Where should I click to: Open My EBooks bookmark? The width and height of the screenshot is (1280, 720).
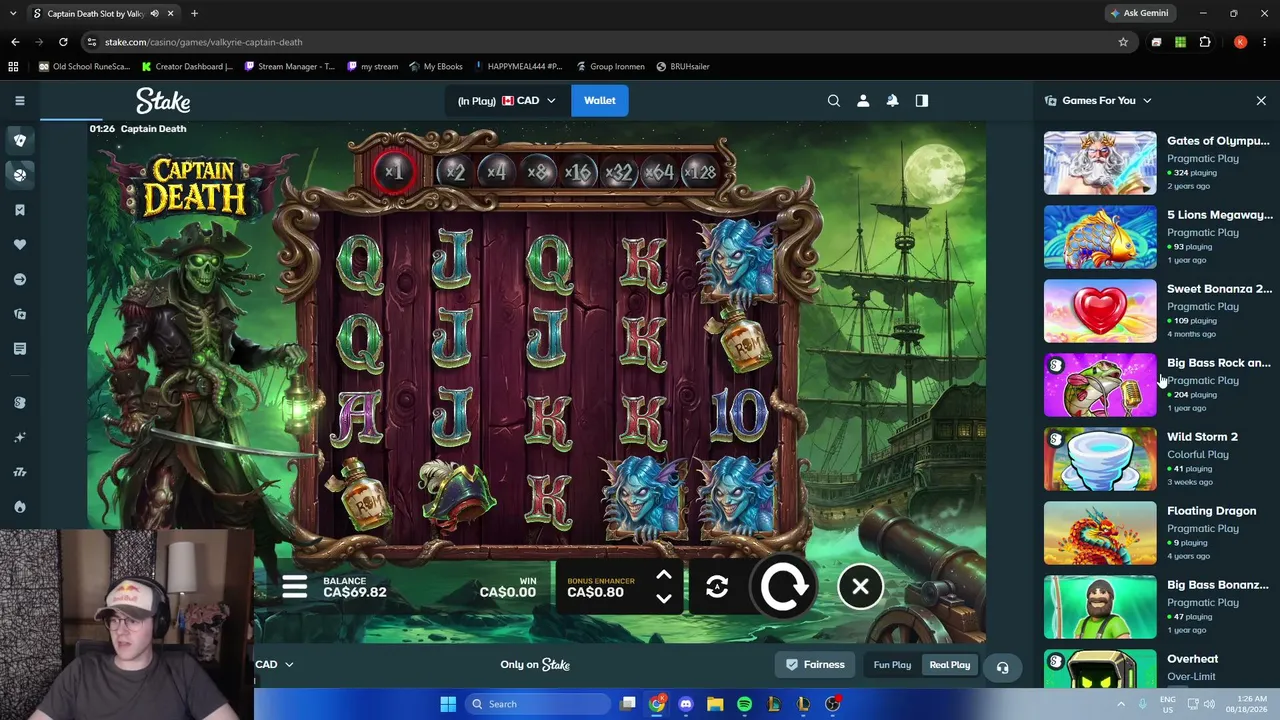(436, 67)
